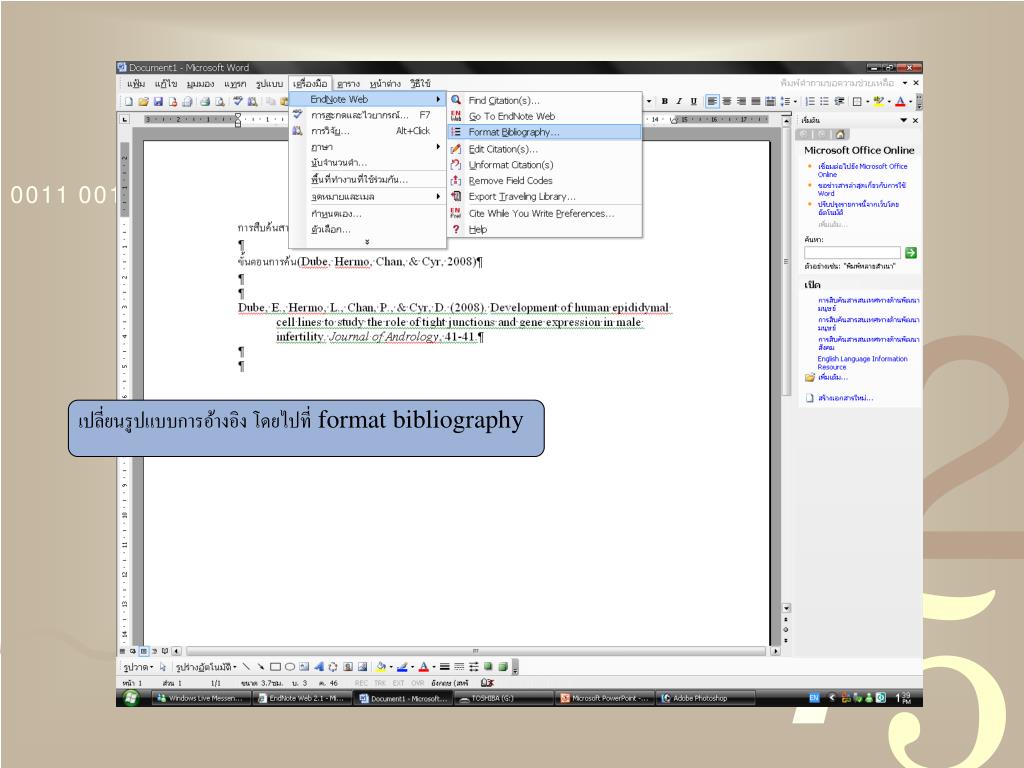Toggle numbered list formatting
The height and width of the screenshot is (768, 1024).
pos(810,101)
